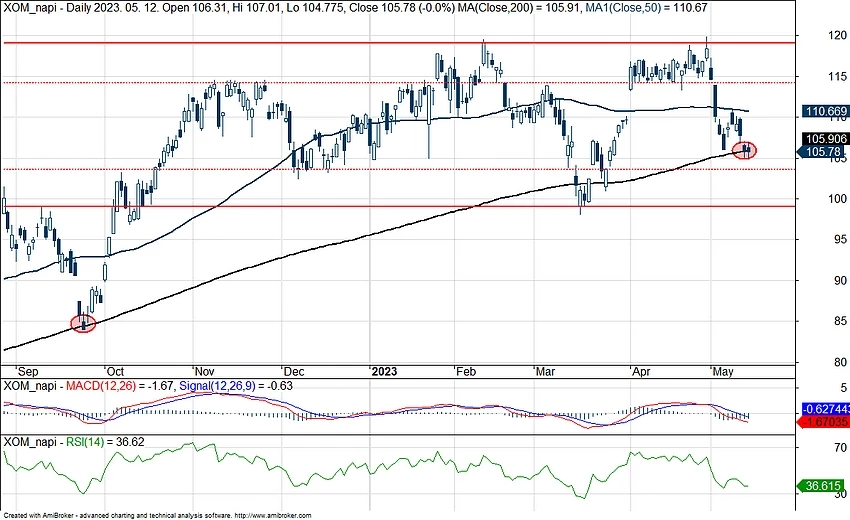
Task: Click the 'May' label on the time axis
Action: [x=723, y=371]
